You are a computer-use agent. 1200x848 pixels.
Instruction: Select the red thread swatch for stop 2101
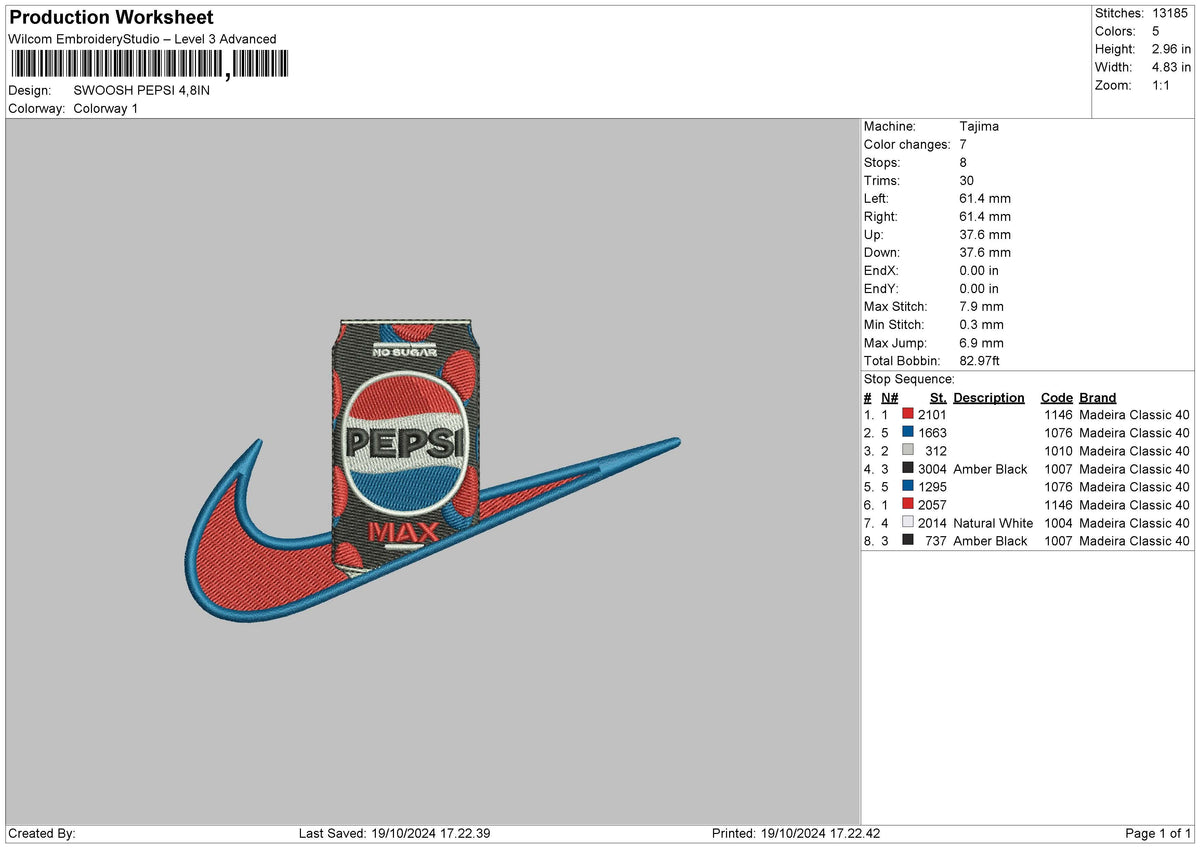[x=906, y=415]
